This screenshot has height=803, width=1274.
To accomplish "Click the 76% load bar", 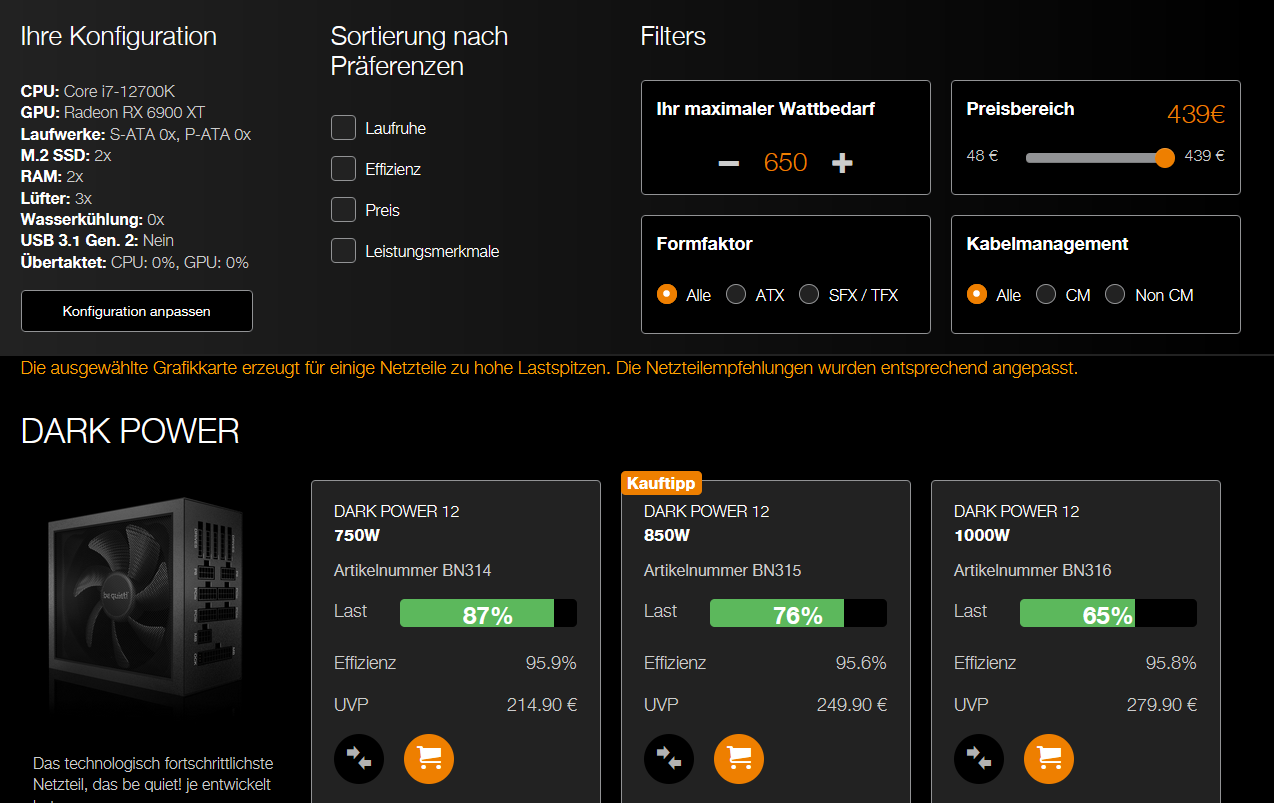I will (x=798, y=613).
